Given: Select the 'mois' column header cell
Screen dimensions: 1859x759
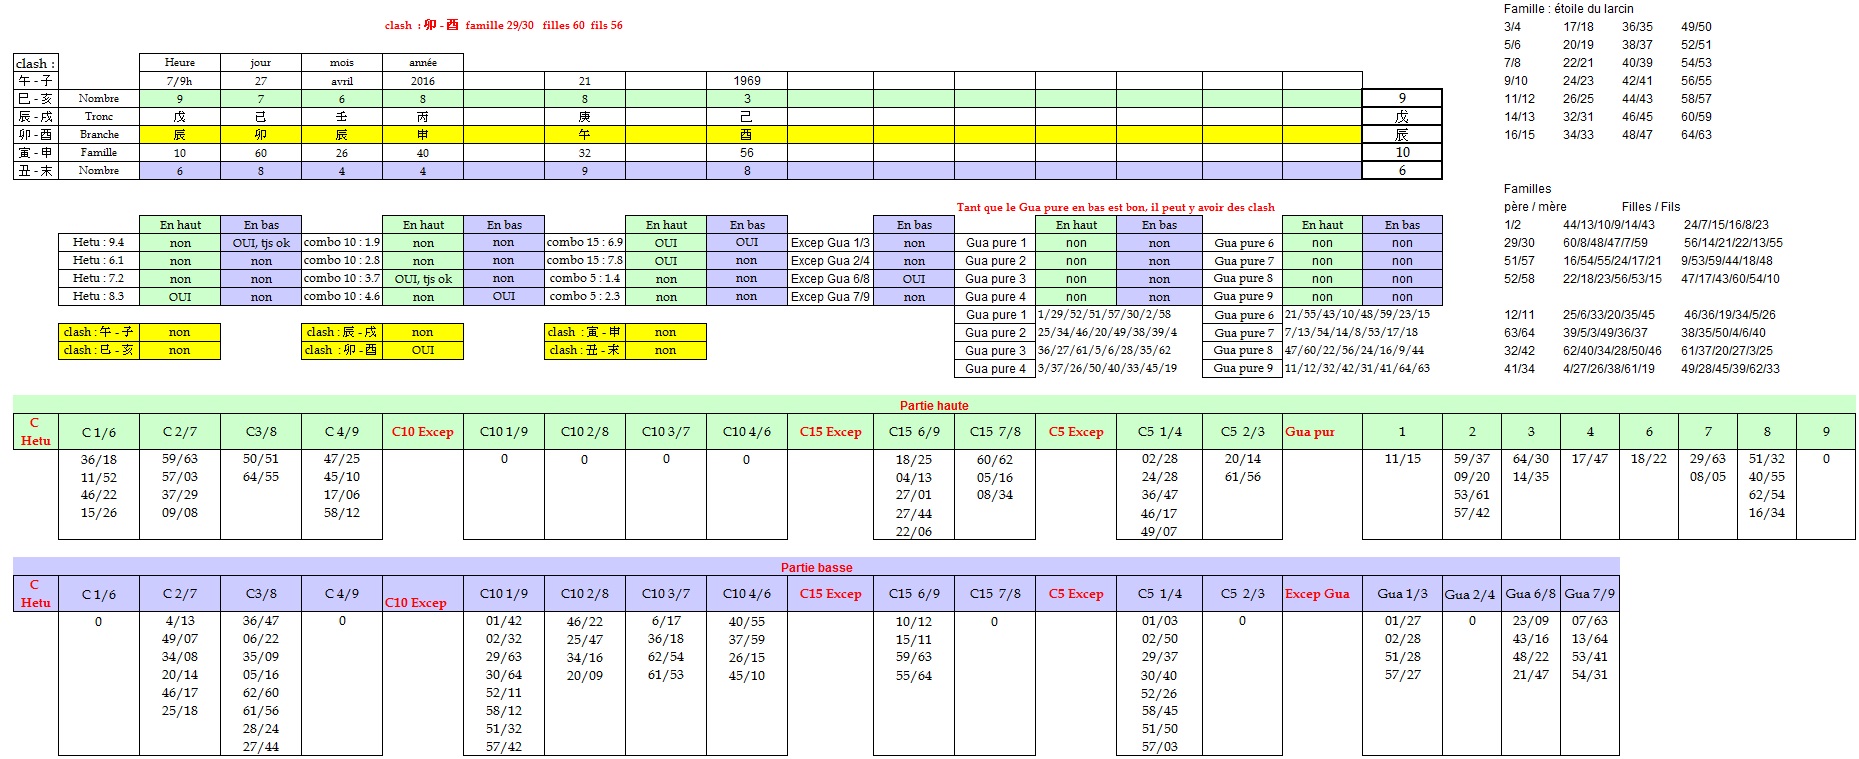Looking at the screenshot, I should click(x=342, y=62).
